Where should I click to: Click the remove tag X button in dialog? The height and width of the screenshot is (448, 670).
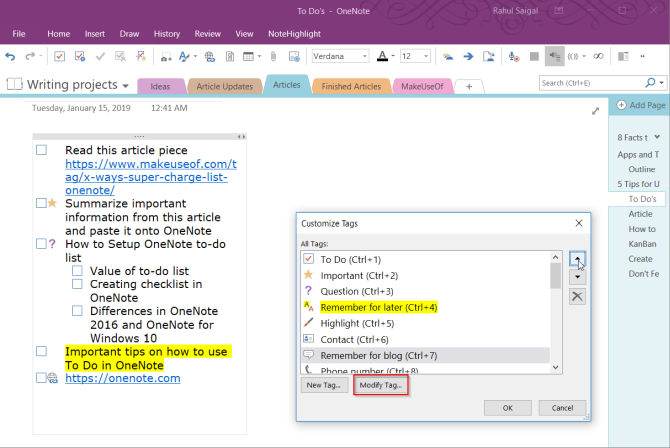click(577, 297)
